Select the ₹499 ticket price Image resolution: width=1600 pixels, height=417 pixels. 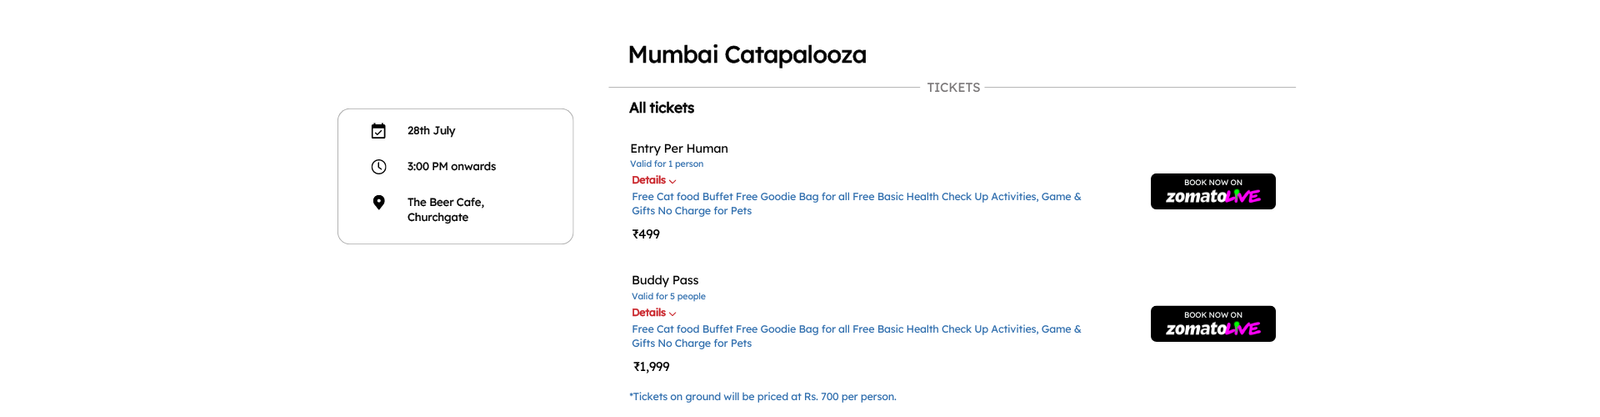[646, 234]
